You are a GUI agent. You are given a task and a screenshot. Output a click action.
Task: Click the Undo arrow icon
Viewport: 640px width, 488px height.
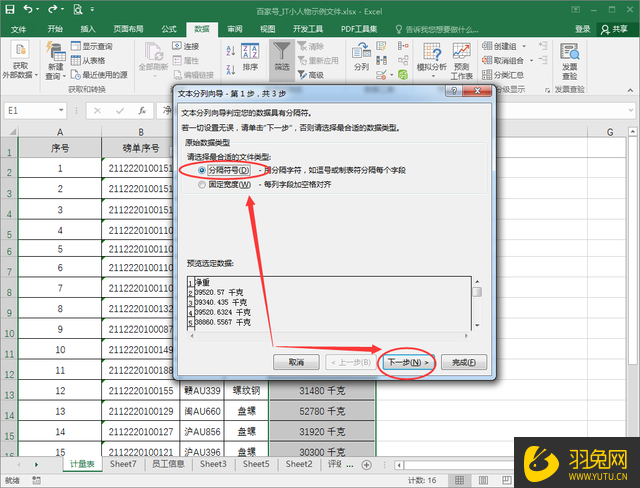27,9
